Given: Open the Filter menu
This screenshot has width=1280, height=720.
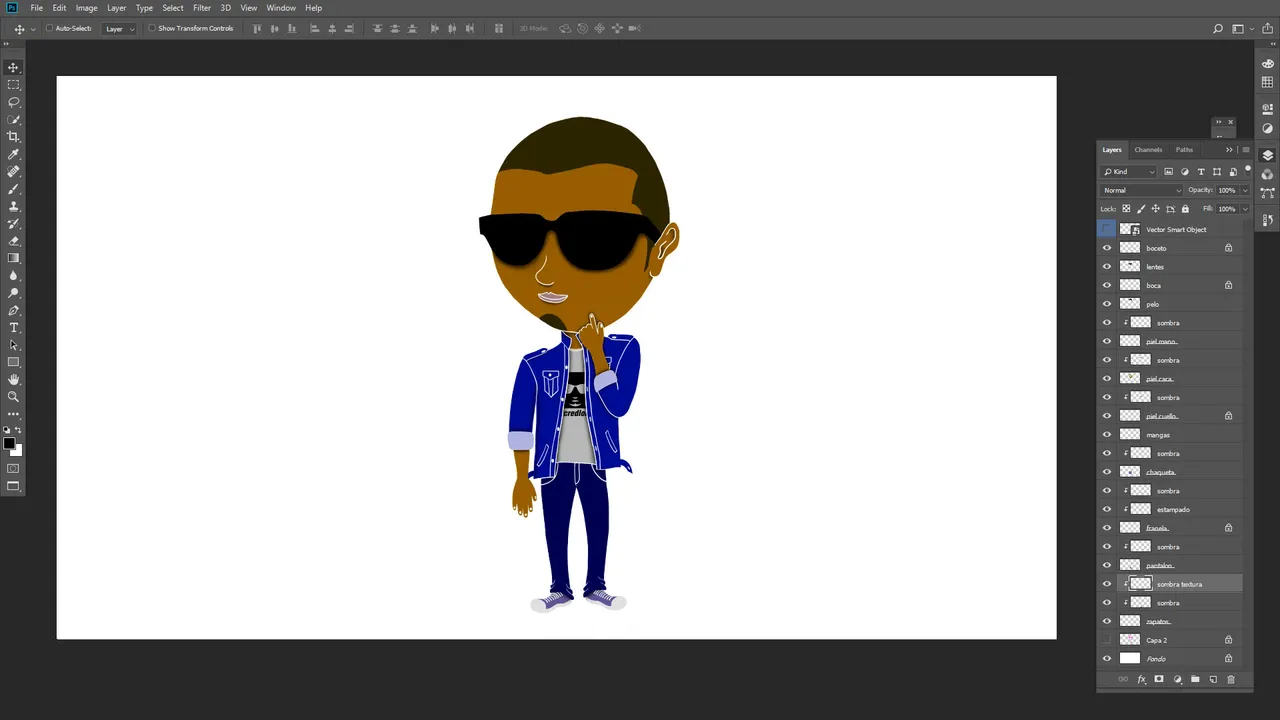Looking at the screenshot, I should [202, 8].
